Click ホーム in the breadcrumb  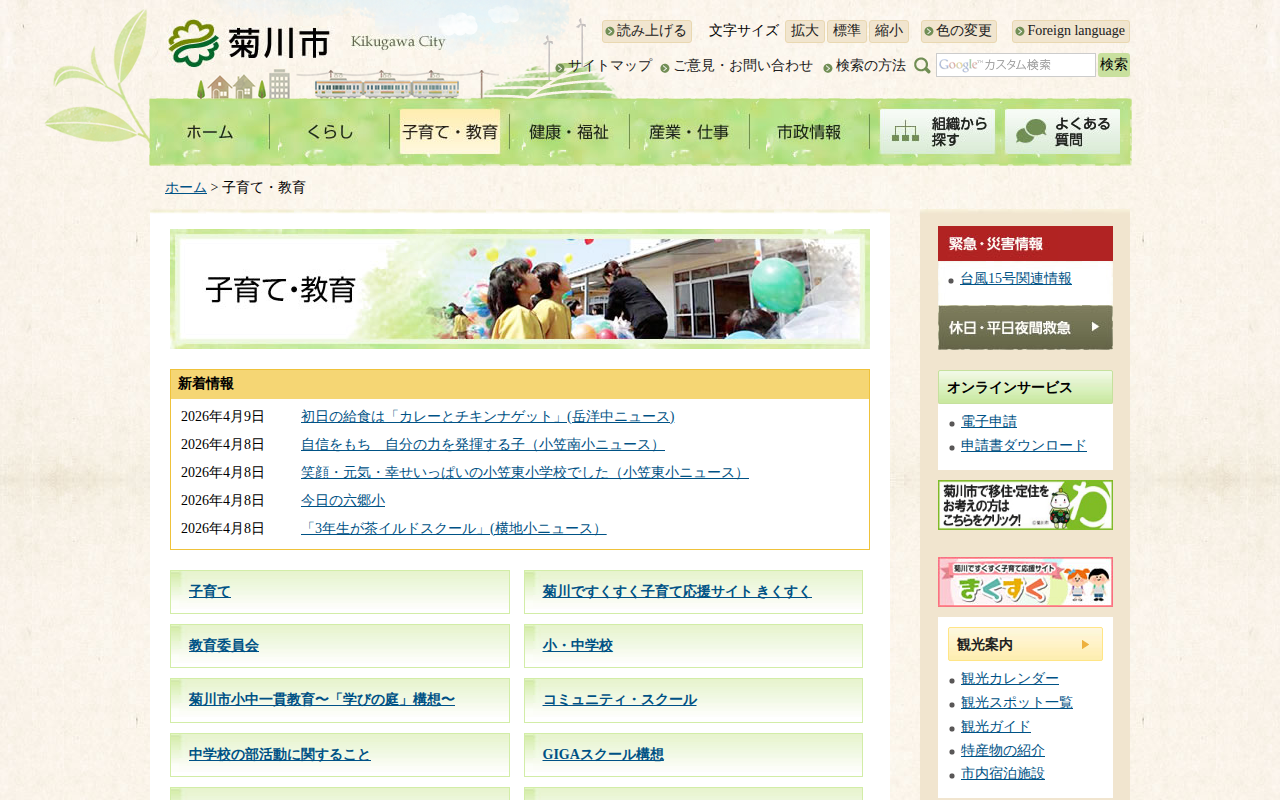(x=186, y=188)
